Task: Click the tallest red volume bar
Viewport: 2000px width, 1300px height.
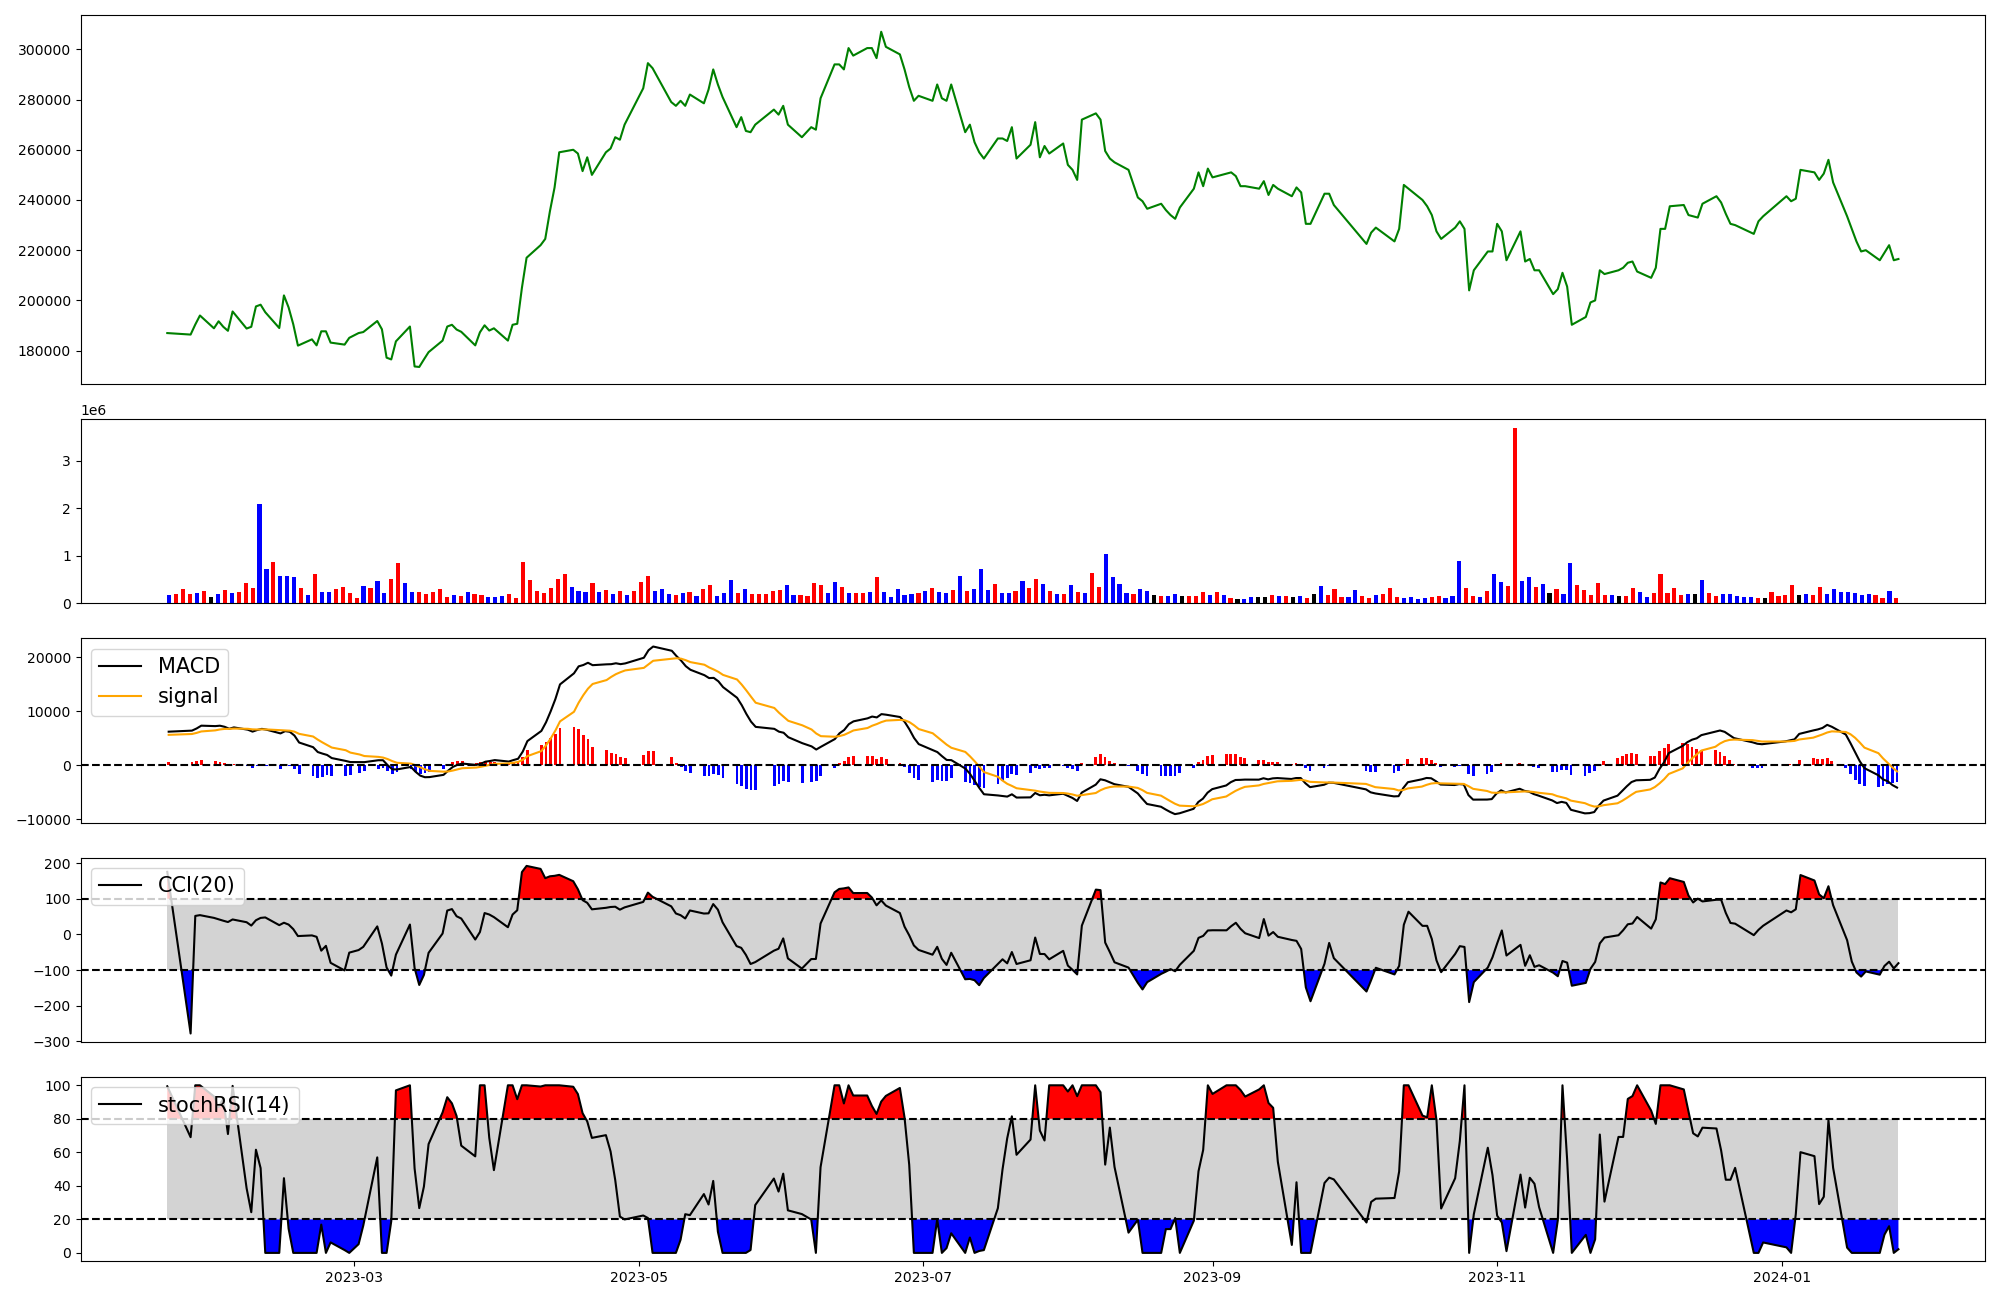Action: coord(1515,515)
